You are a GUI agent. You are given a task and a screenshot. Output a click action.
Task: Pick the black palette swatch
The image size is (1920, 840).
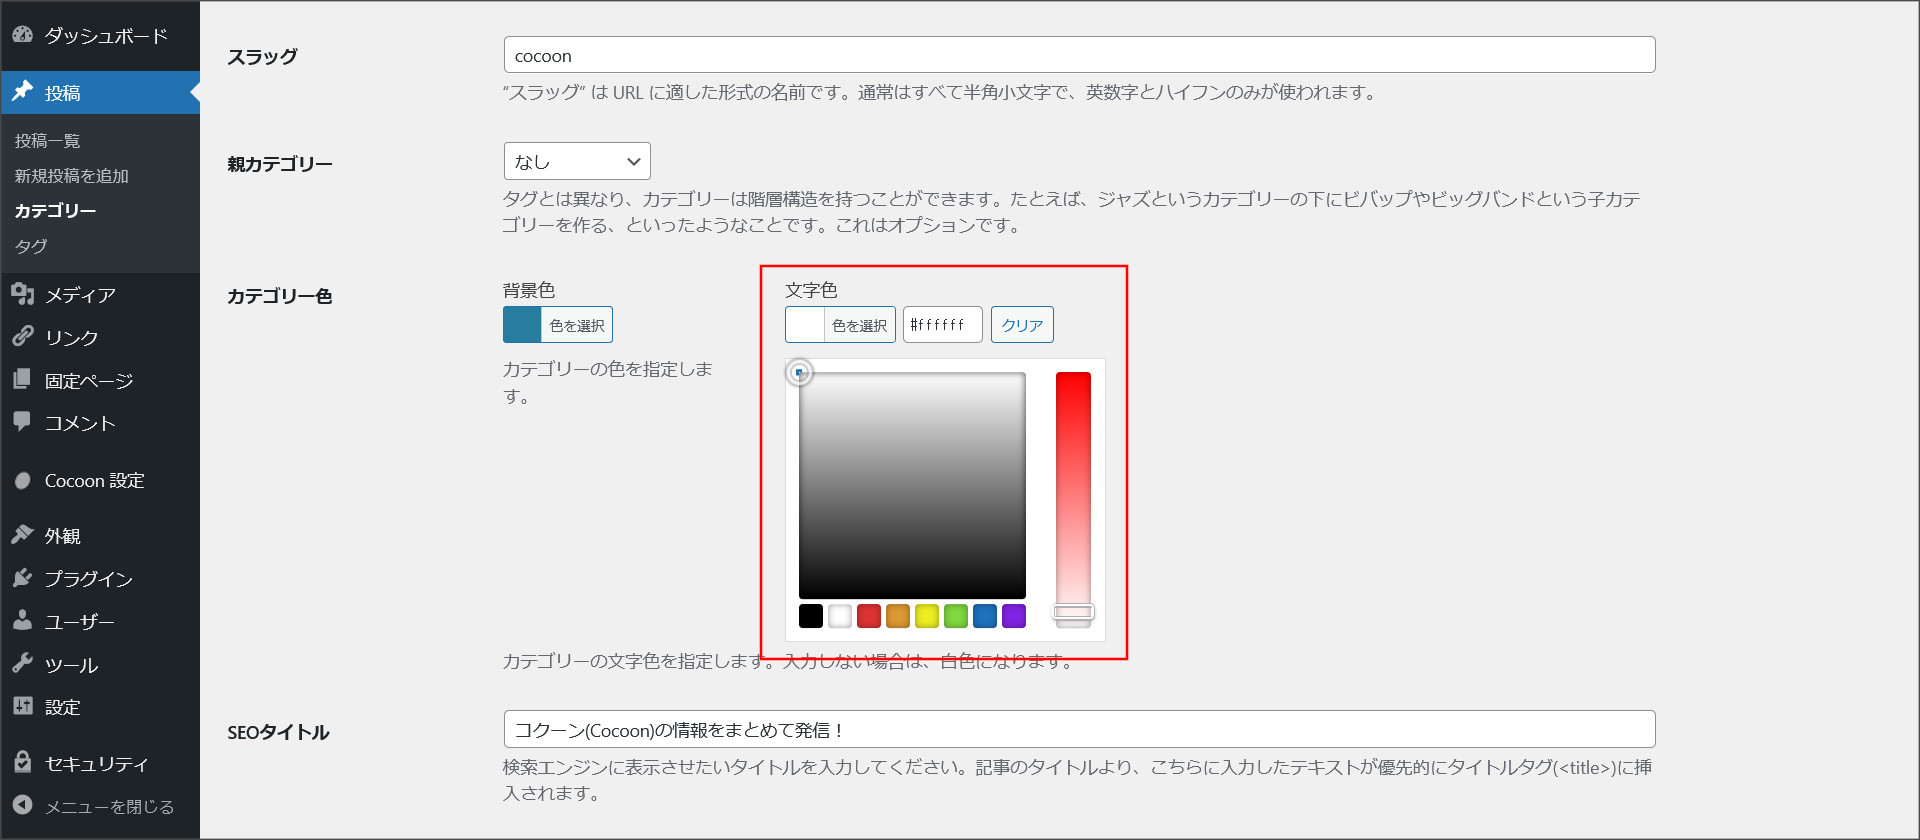pyautogui.click(x=811, y=616)
